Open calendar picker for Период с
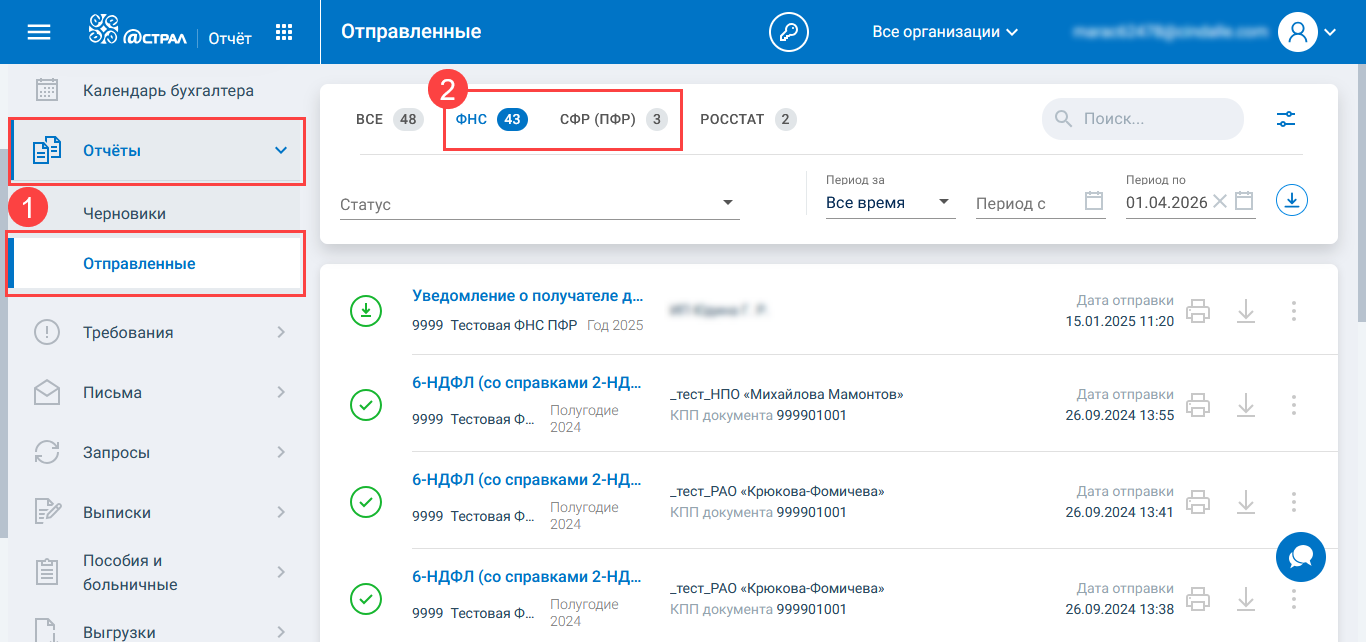 click(1094, 202)
